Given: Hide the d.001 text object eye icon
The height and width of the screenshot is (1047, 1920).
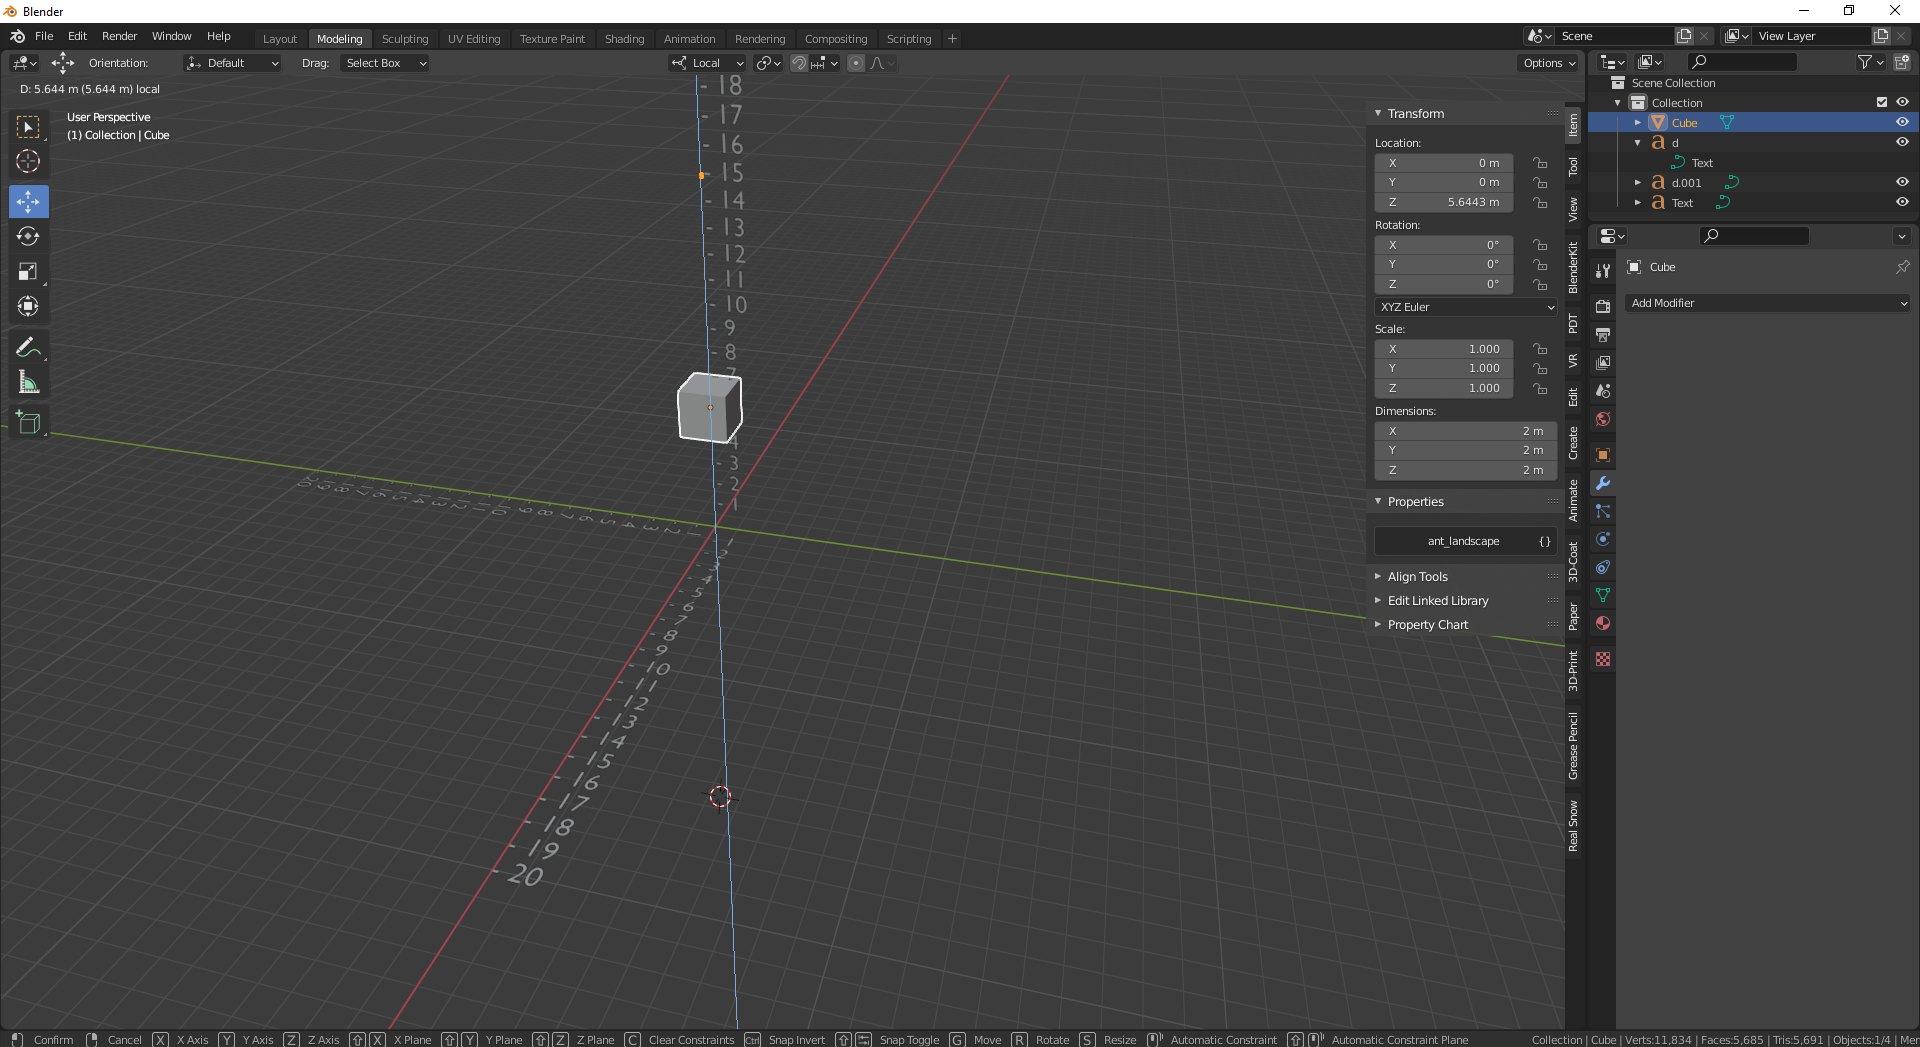Looking at the screenshot, I should [1902, 182].
